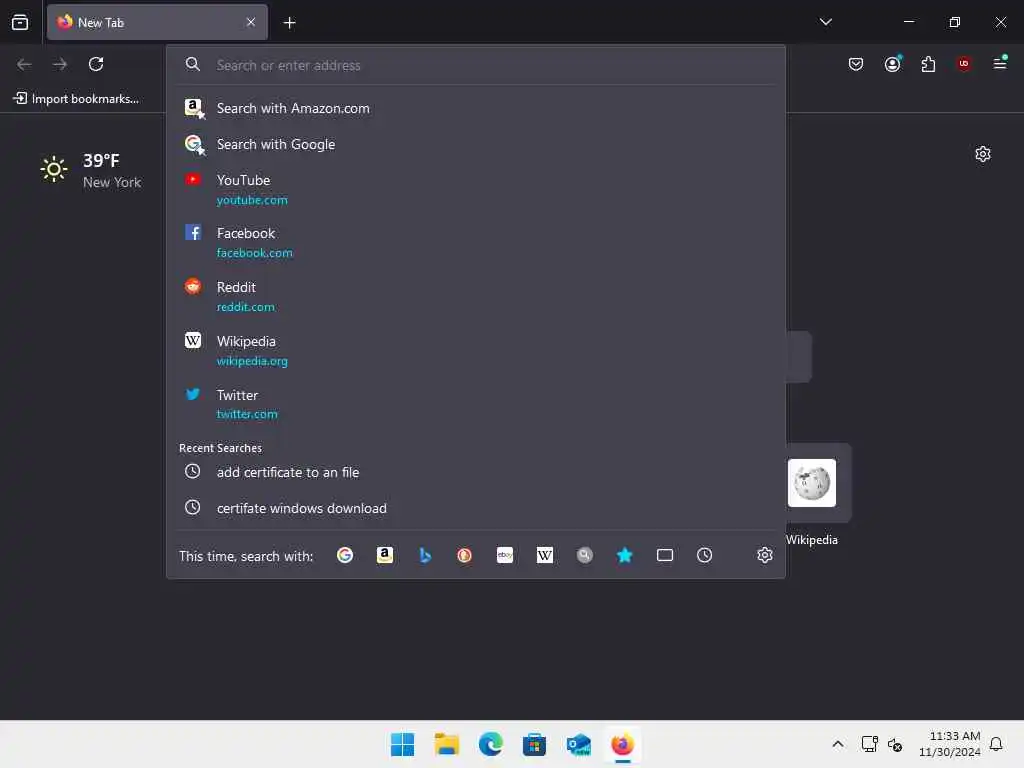Open Microsoft Store from taskbar

[534, 744]
